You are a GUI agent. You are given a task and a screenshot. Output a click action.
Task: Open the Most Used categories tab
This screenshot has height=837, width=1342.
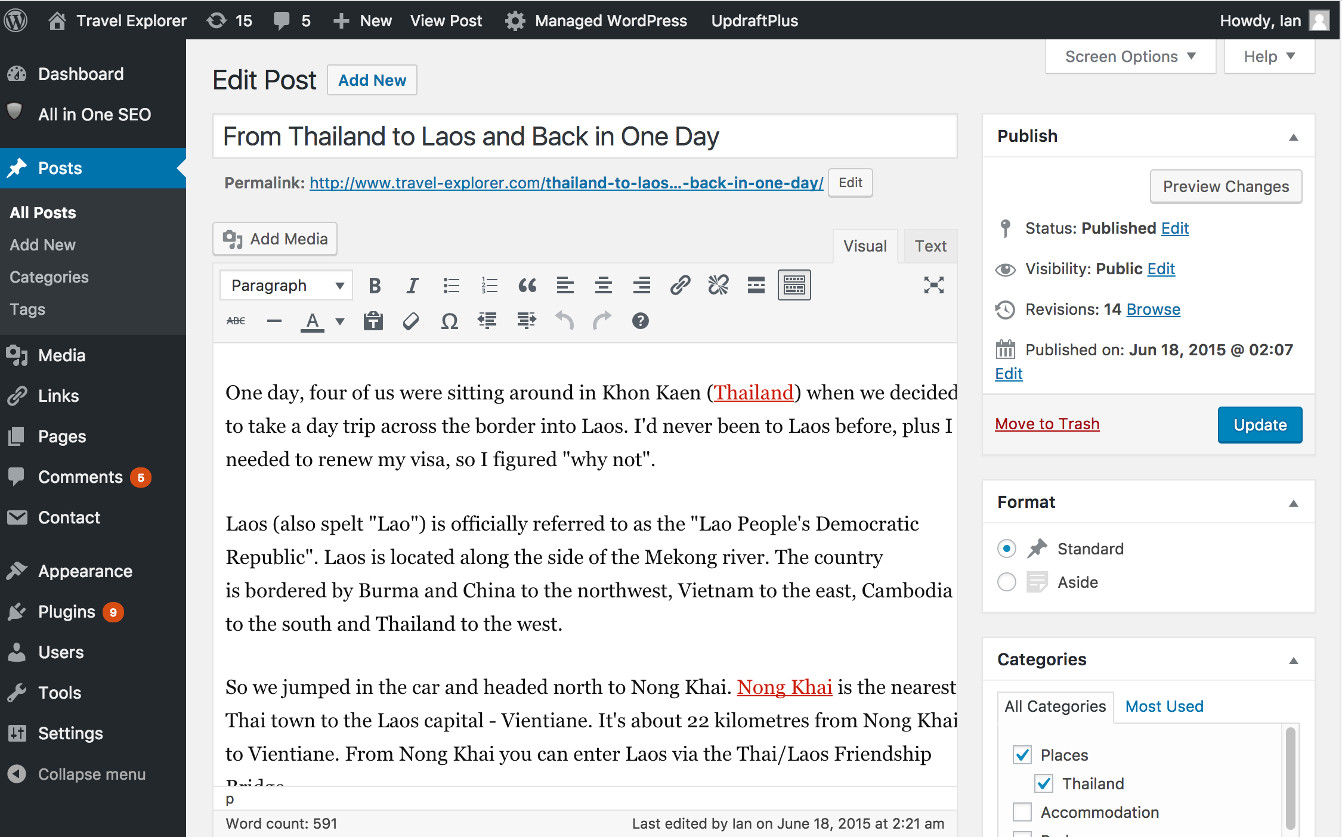(x=1164, y=706)
